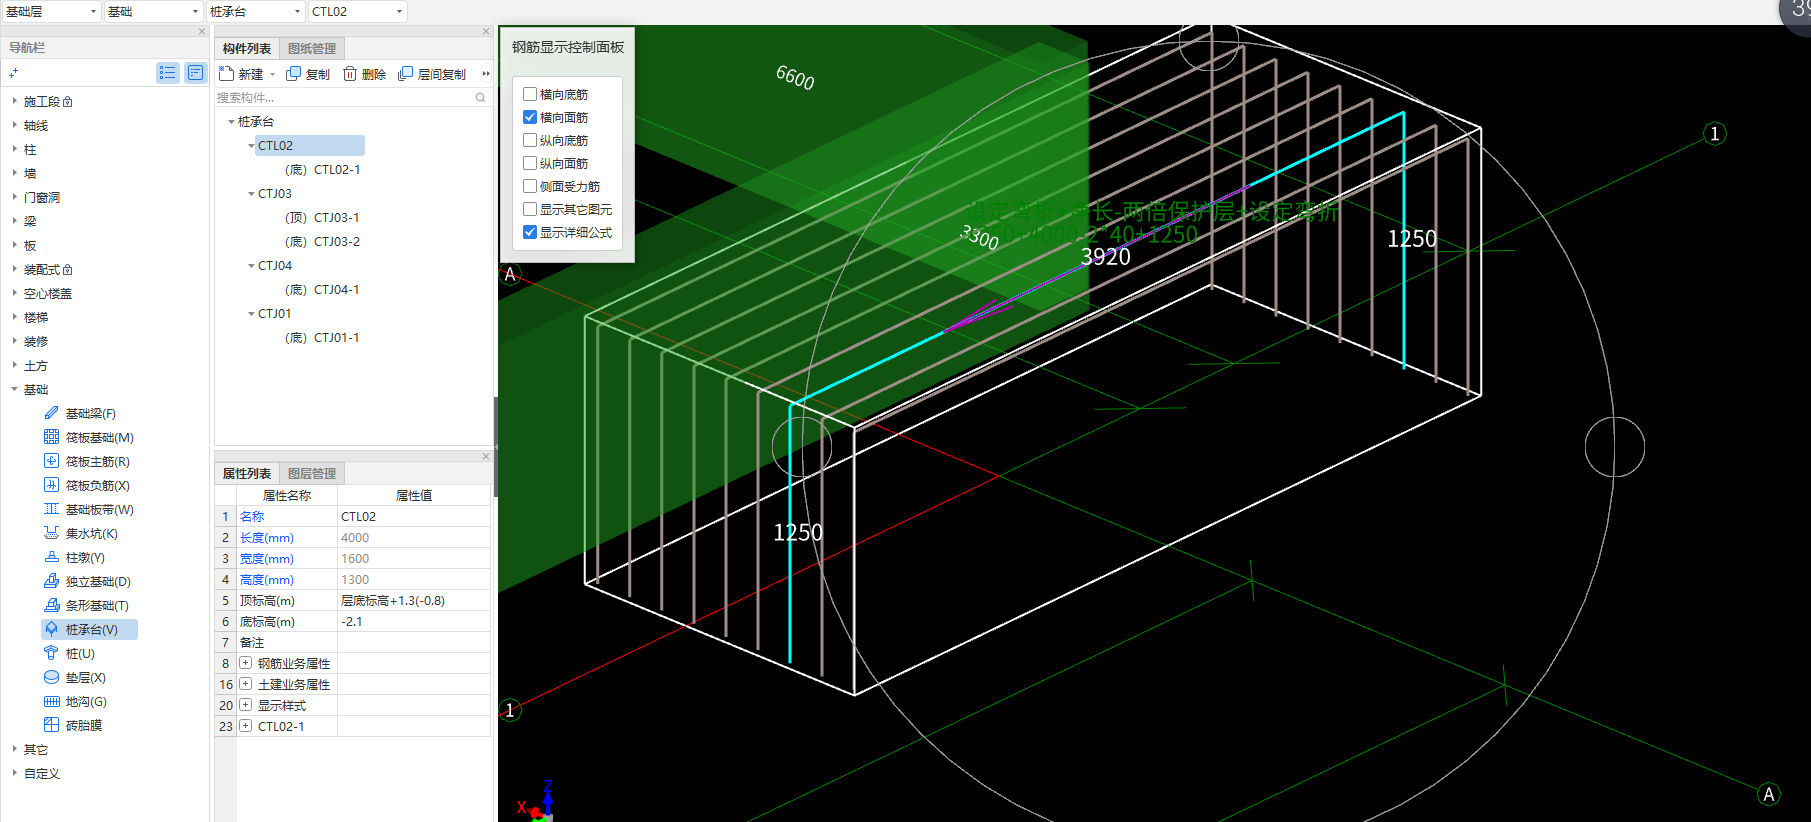Switch navigation bar to list view icon
This screenshot has width=1811, height=822.
(167, 73)
